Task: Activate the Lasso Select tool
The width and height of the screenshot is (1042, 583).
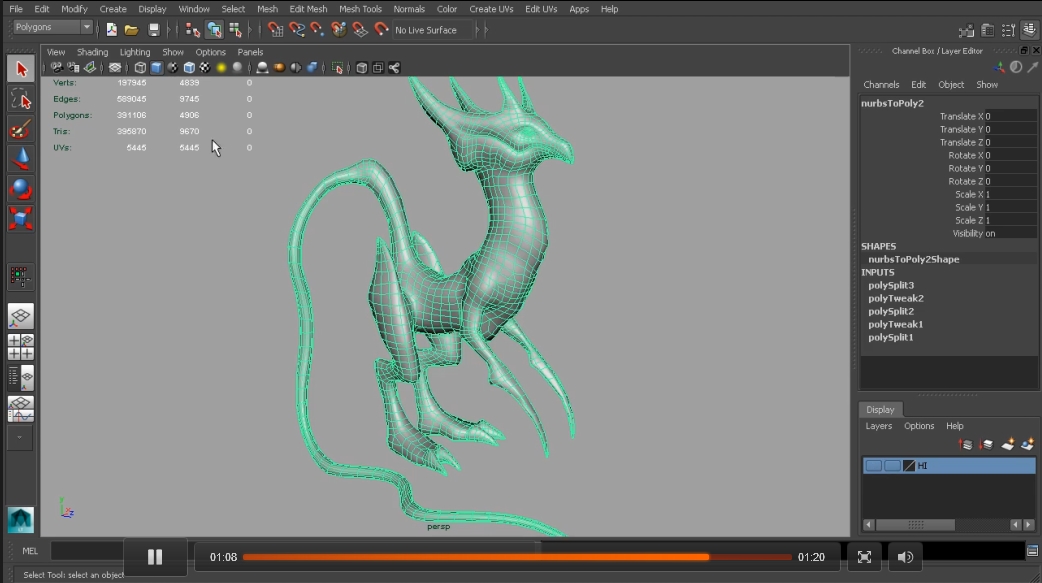Action: [21, 100]
